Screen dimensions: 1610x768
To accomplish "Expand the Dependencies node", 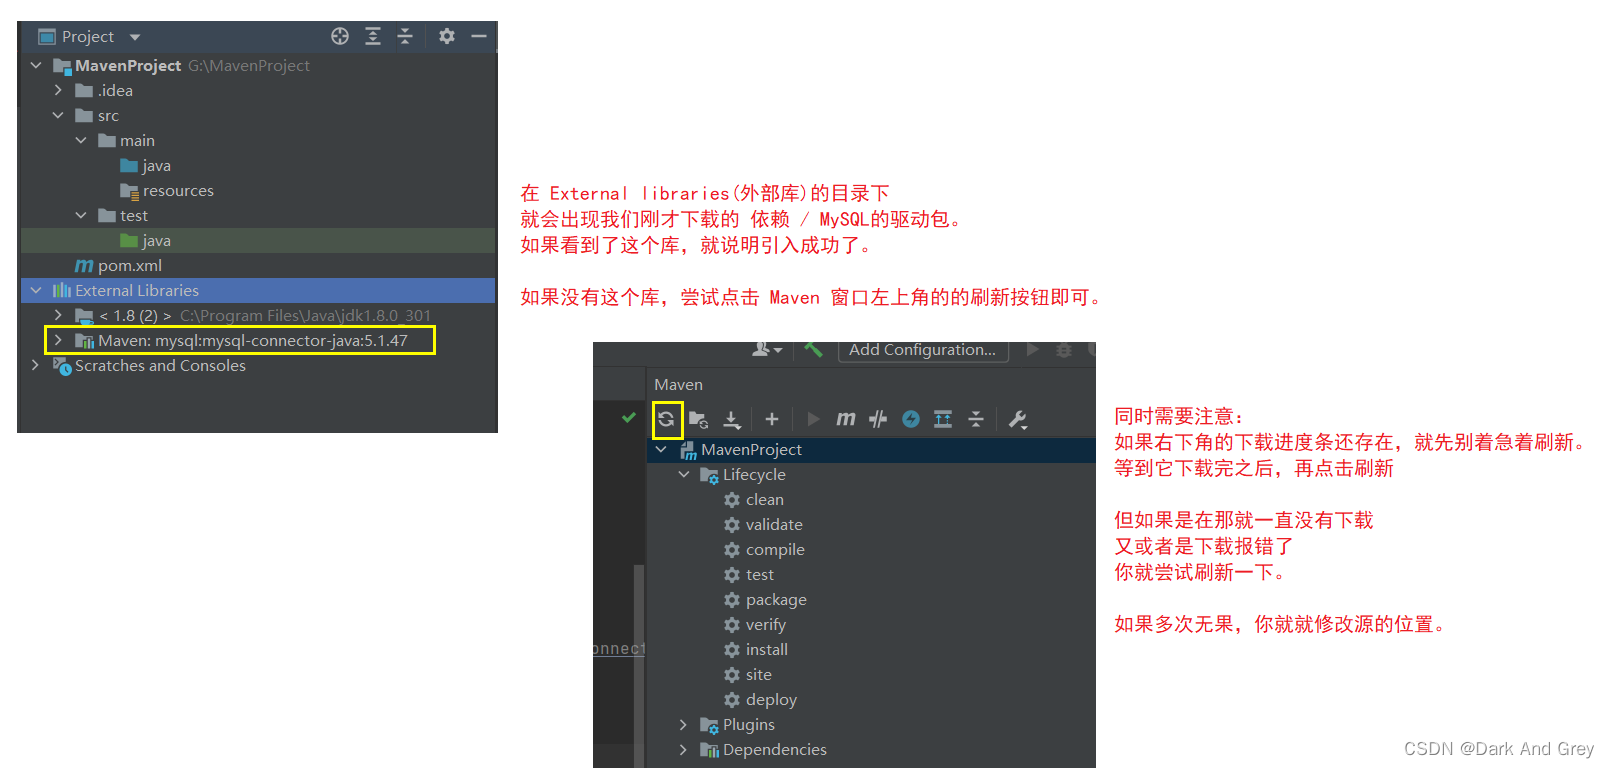I will point(684,749).
